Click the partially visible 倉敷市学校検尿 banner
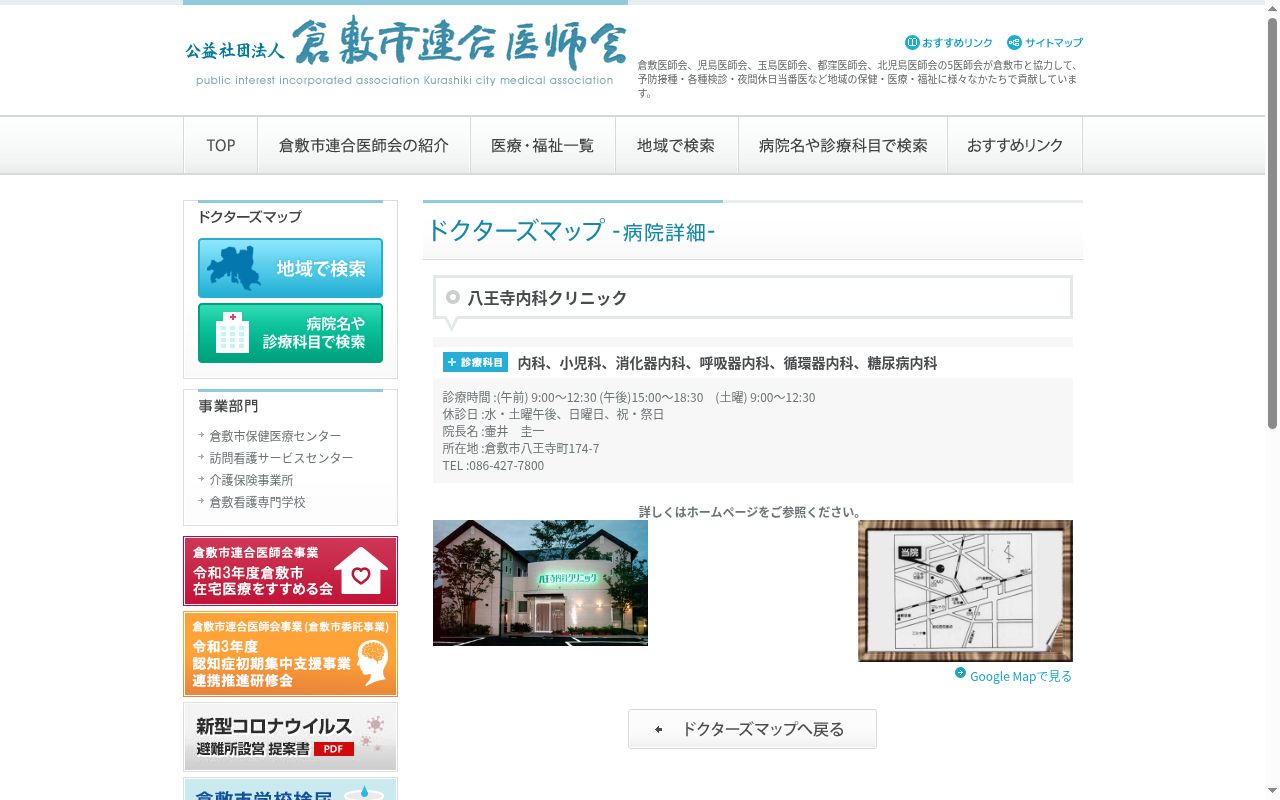 pyautogui.click(x=290, y=789)
